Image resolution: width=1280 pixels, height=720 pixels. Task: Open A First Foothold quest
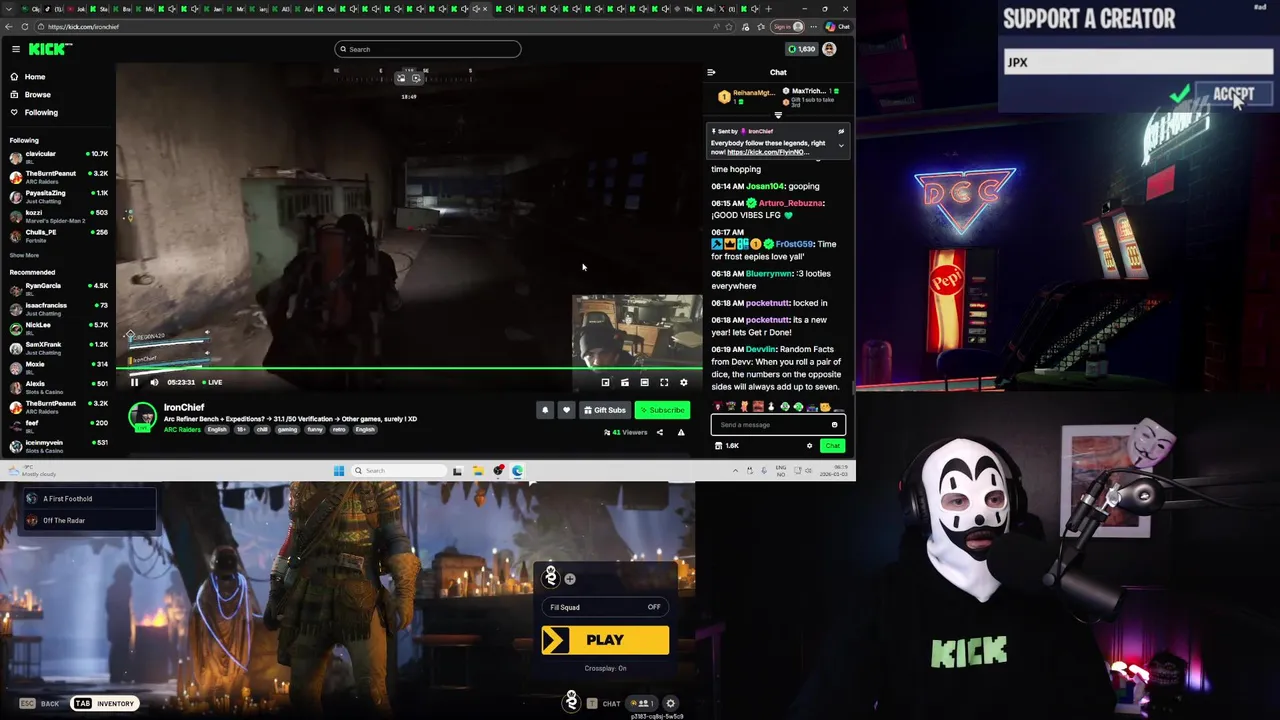(x=90, y=499)
